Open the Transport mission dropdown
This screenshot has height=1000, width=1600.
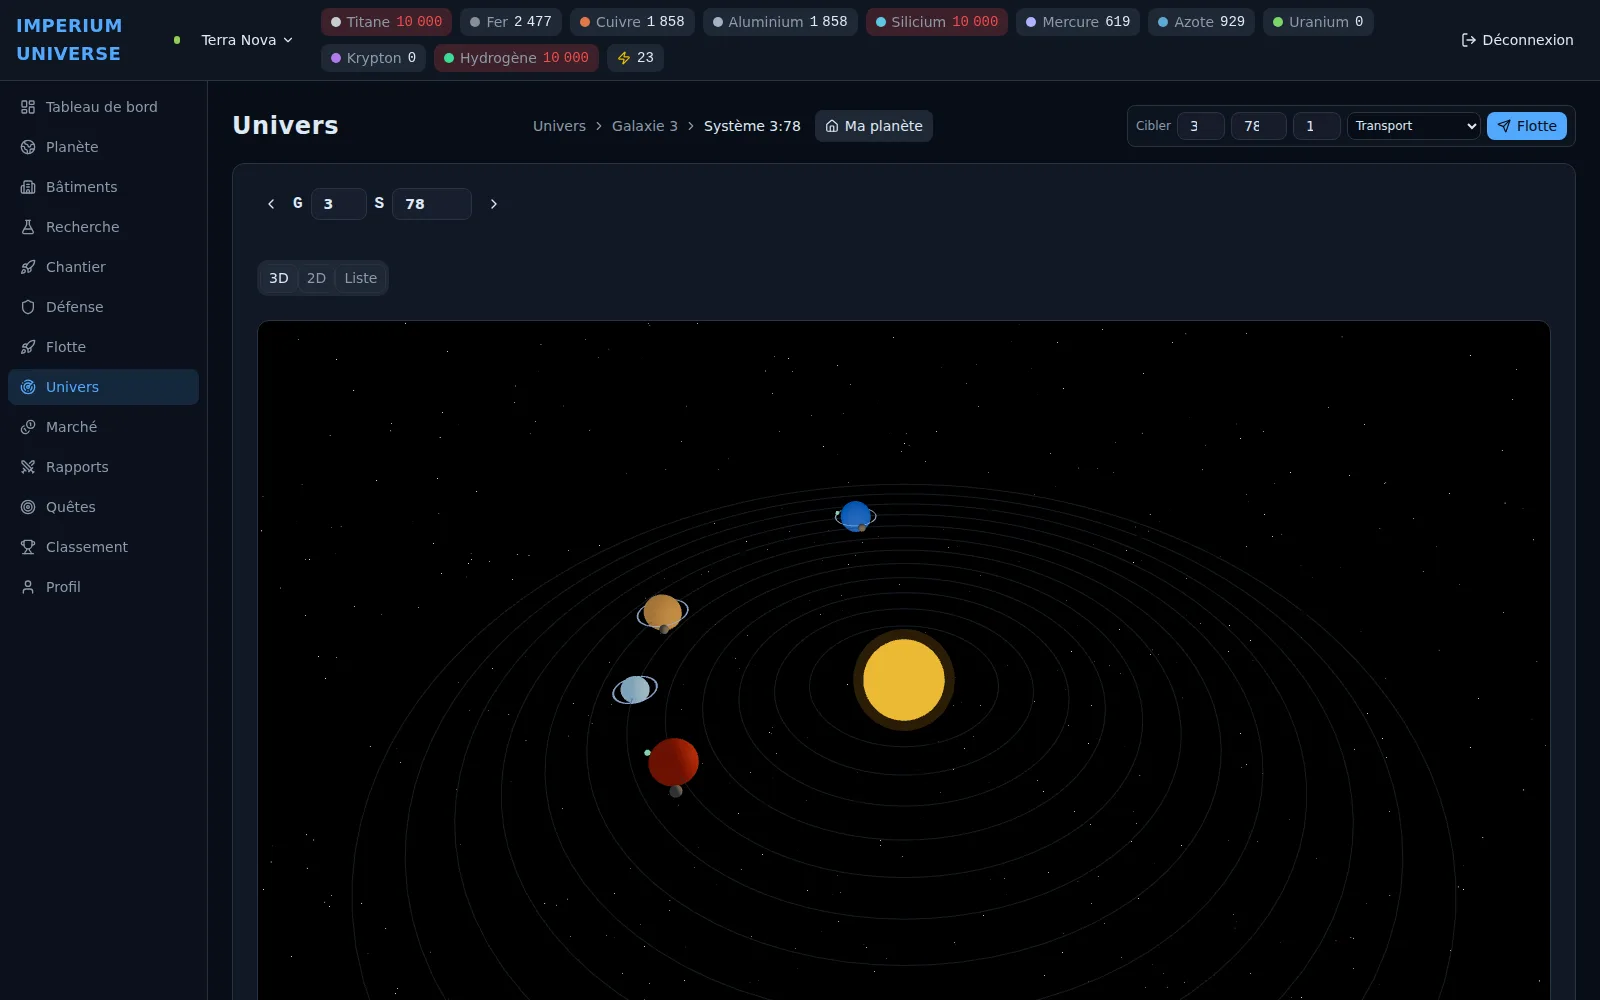click(x=1413, y=126)
